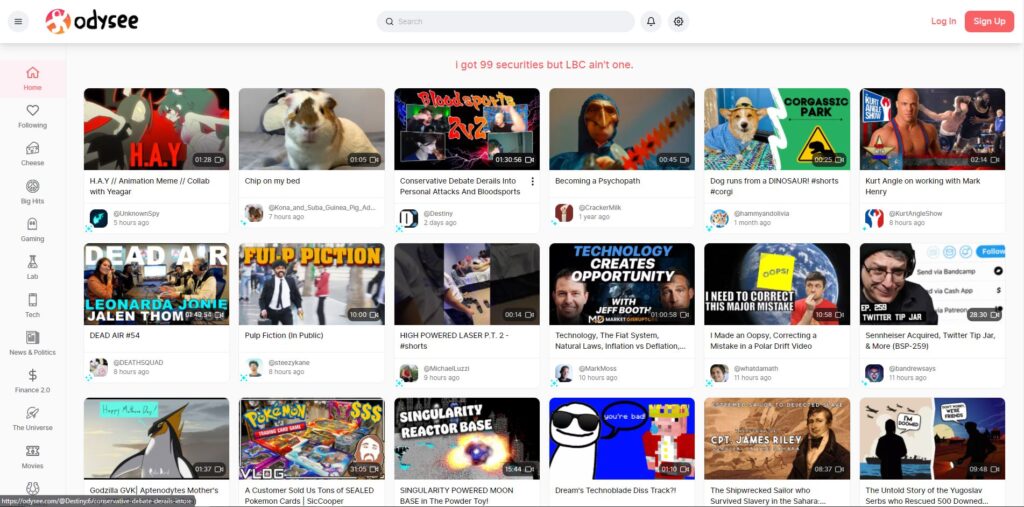Open the Finance 2.0 category
1024x507 pixels.
pyautogui.click(x=33, y=382)
